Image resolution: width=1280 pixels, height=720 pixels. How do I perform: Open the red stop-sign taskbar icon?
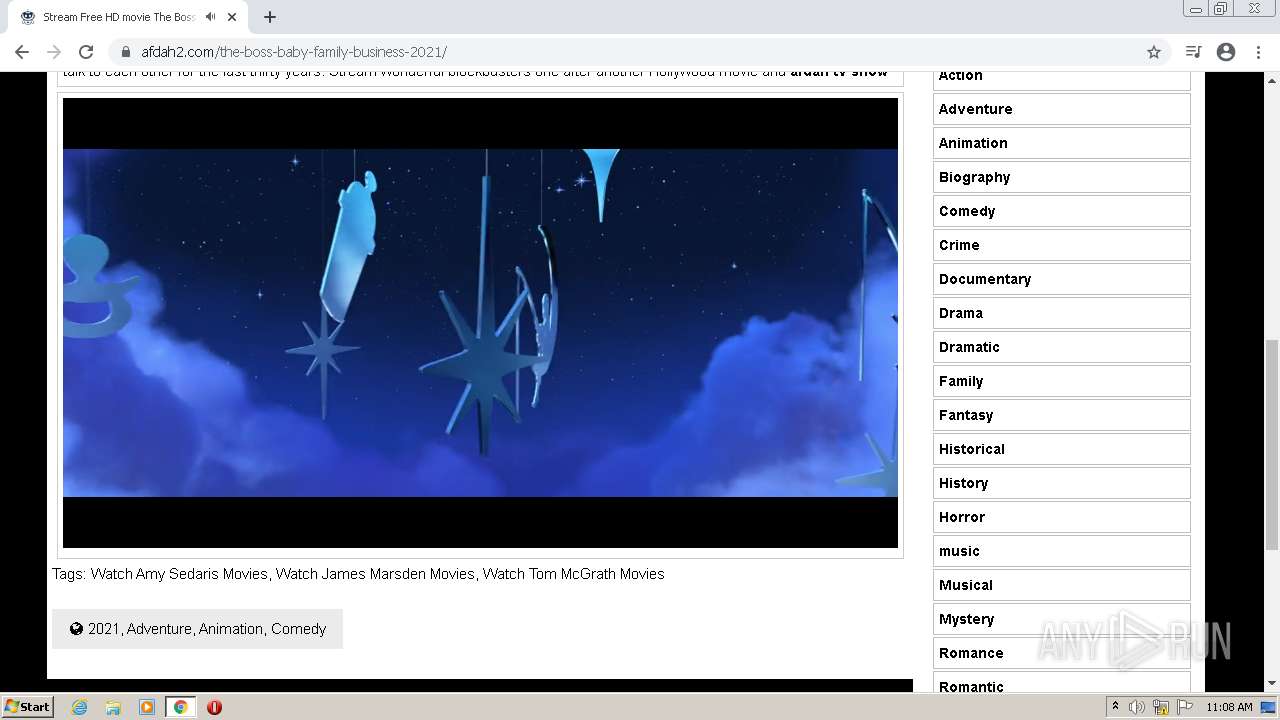[x=214, y=707]
